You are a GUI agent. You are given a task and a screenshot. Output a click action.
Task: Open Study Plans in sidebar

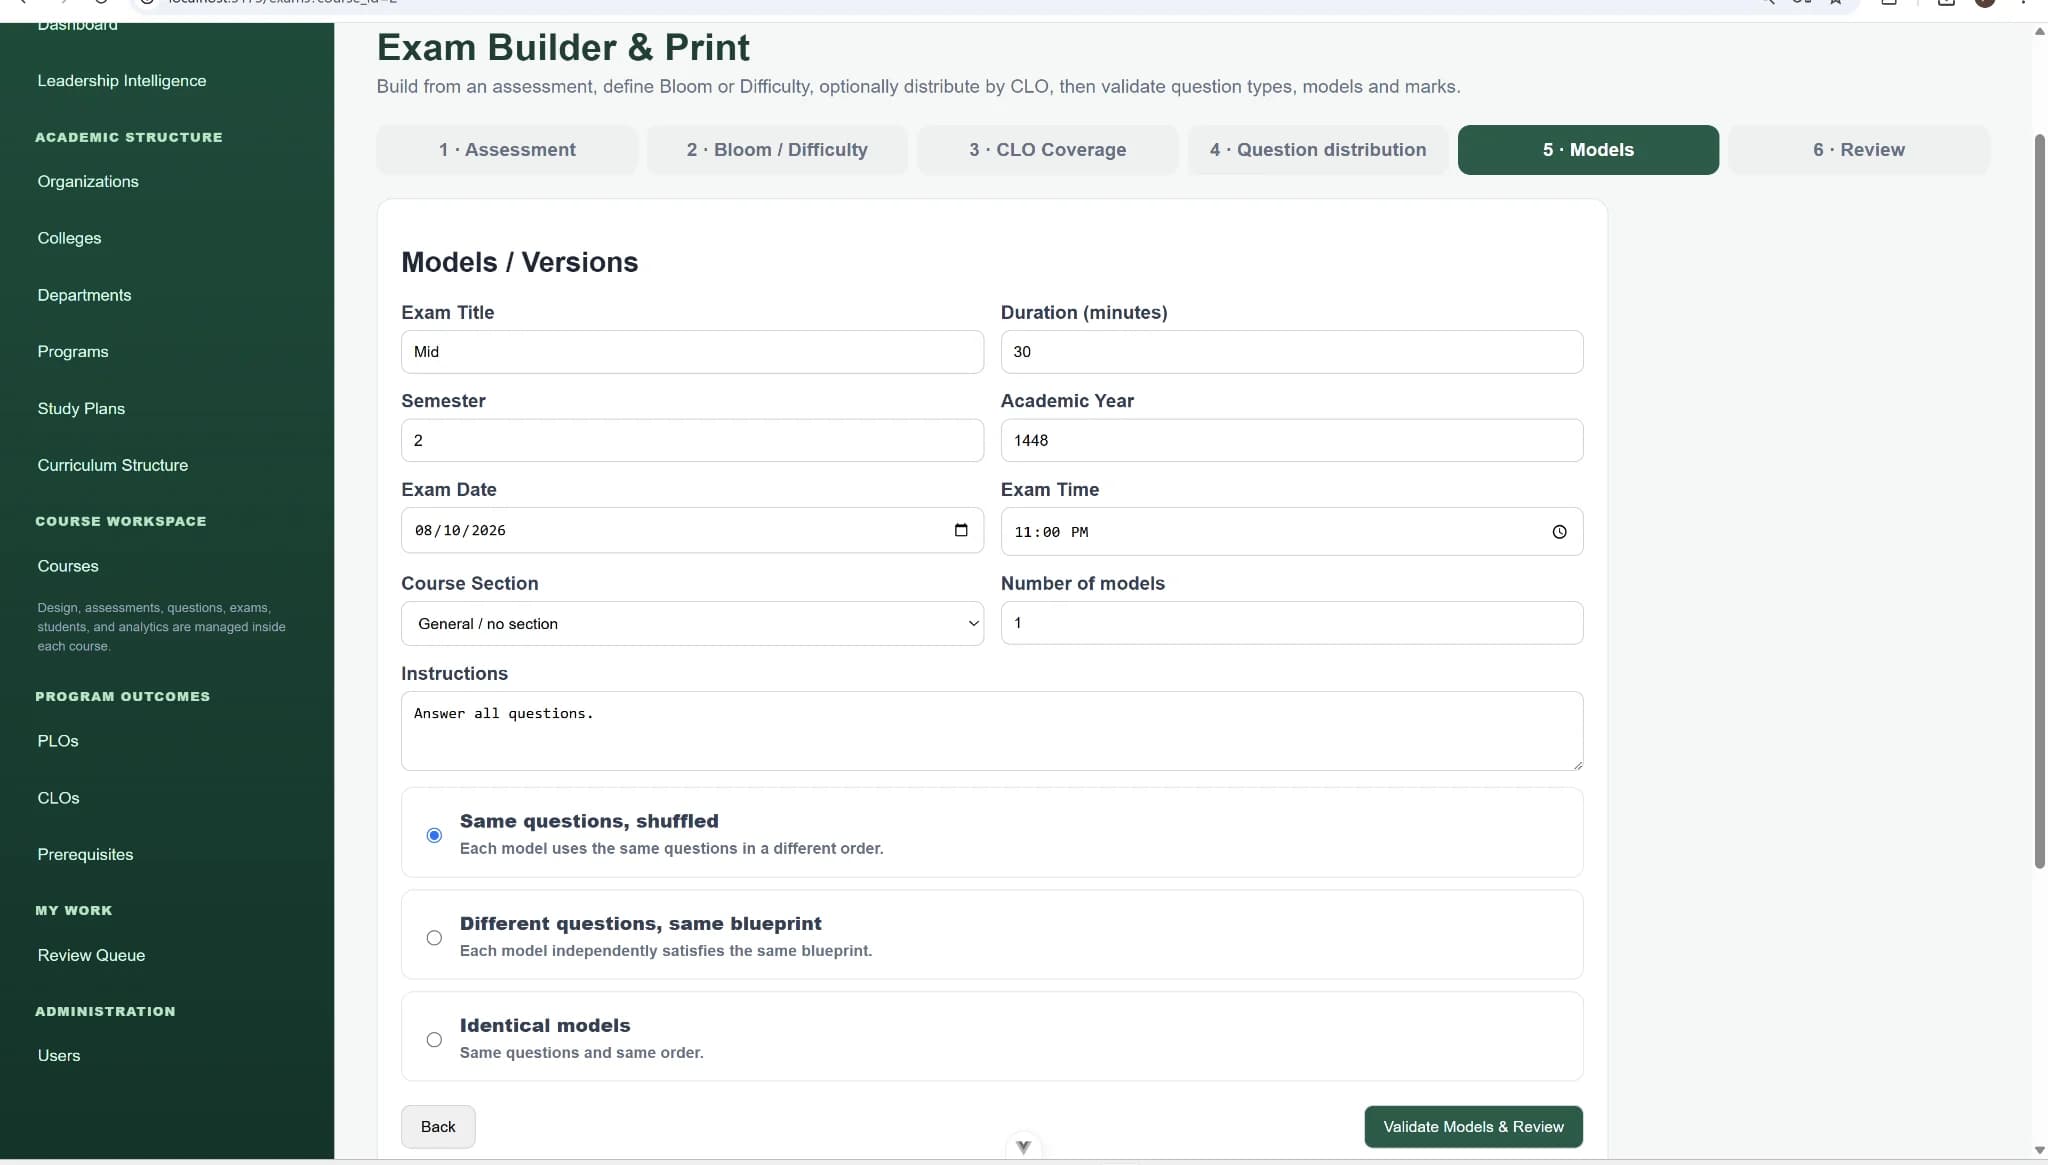coord(81,408)
